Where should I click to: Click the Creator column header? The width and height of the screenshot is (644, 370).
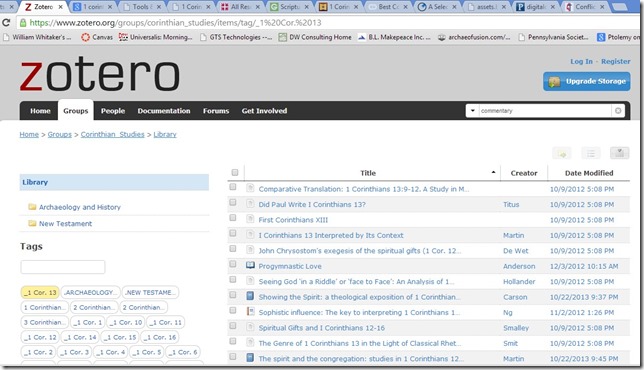coord(524,173)
